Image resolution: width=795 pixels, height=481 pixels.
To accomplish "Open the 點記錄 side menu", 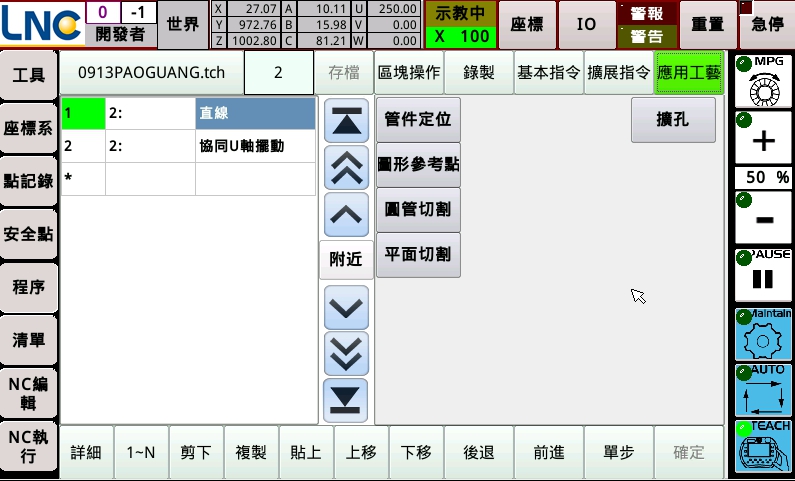I will click(29, 181).
